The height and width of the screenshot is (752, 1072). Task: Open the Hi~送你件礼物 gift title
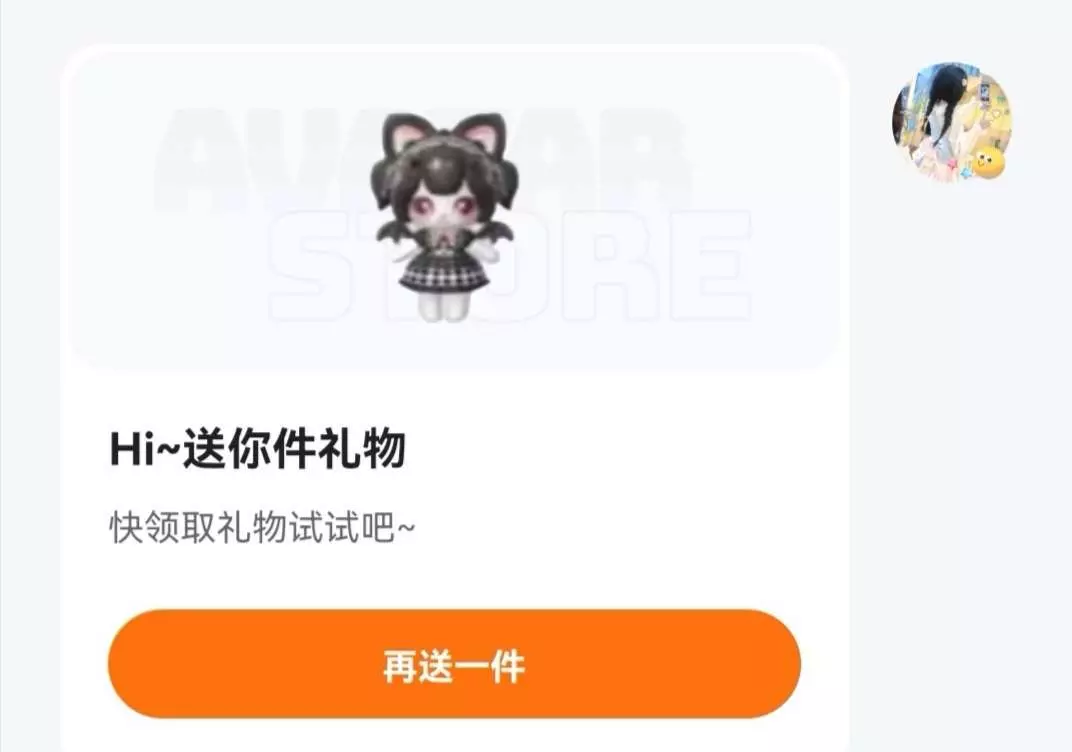[x=258, y=449]
